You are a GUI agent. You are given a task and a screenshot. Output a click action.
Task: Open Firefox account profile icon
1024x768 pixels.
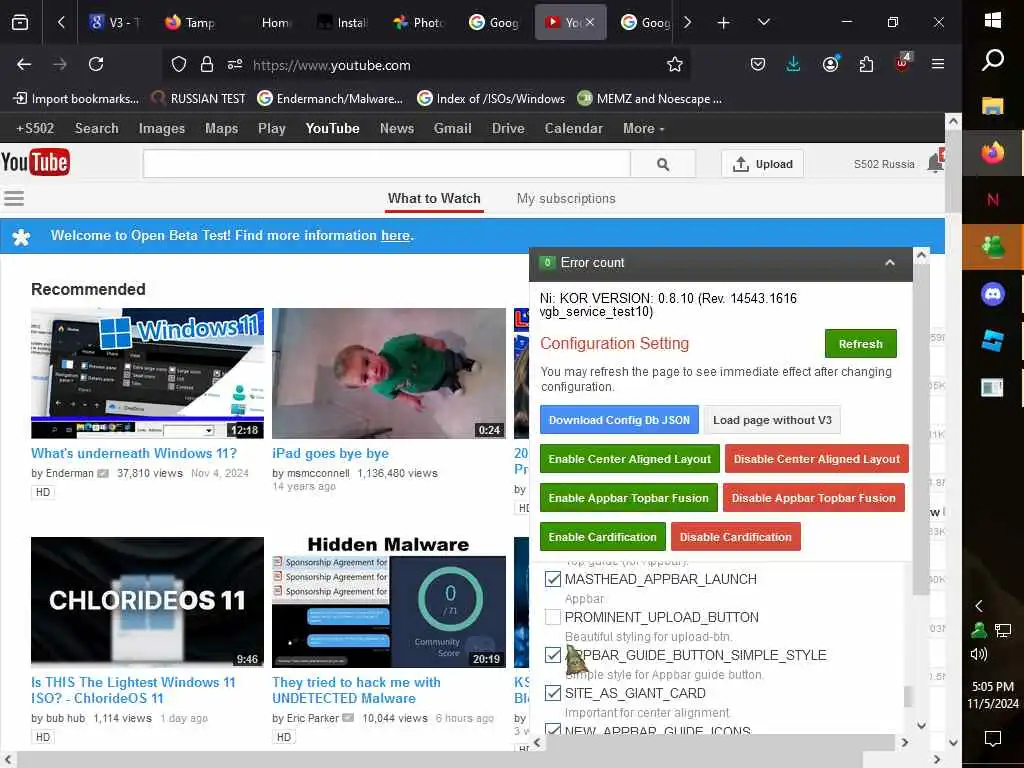831,65
